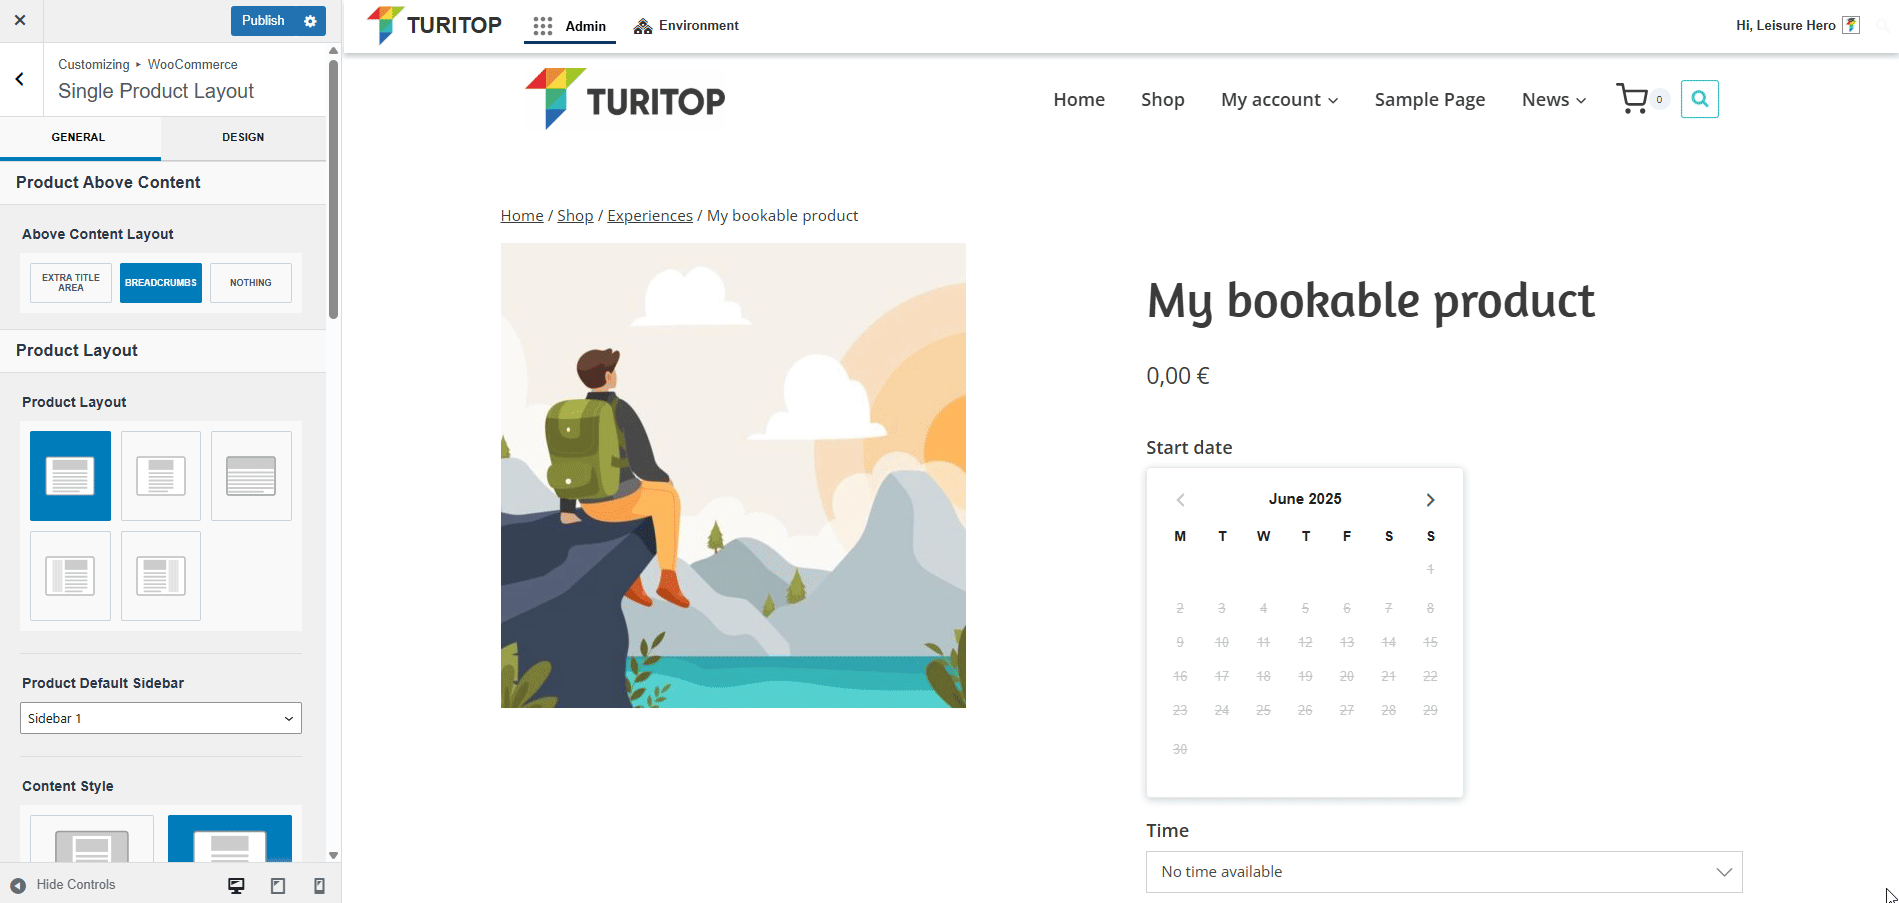1899x903 pixels.
Task: Choose the full-width third product layout thumbnail
Action: (251, 476)
